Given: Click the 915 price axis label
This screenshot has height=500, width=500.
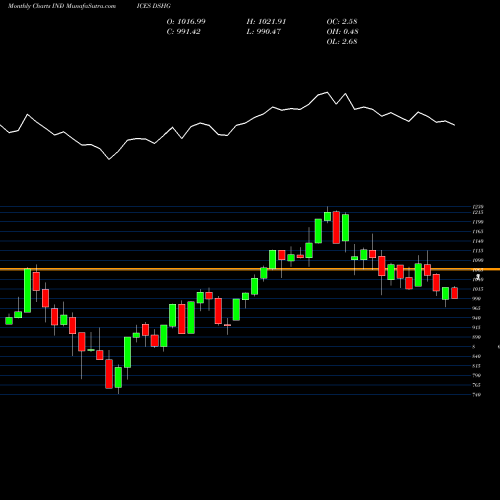Looking at the screenshot, I should pos(477,327).
